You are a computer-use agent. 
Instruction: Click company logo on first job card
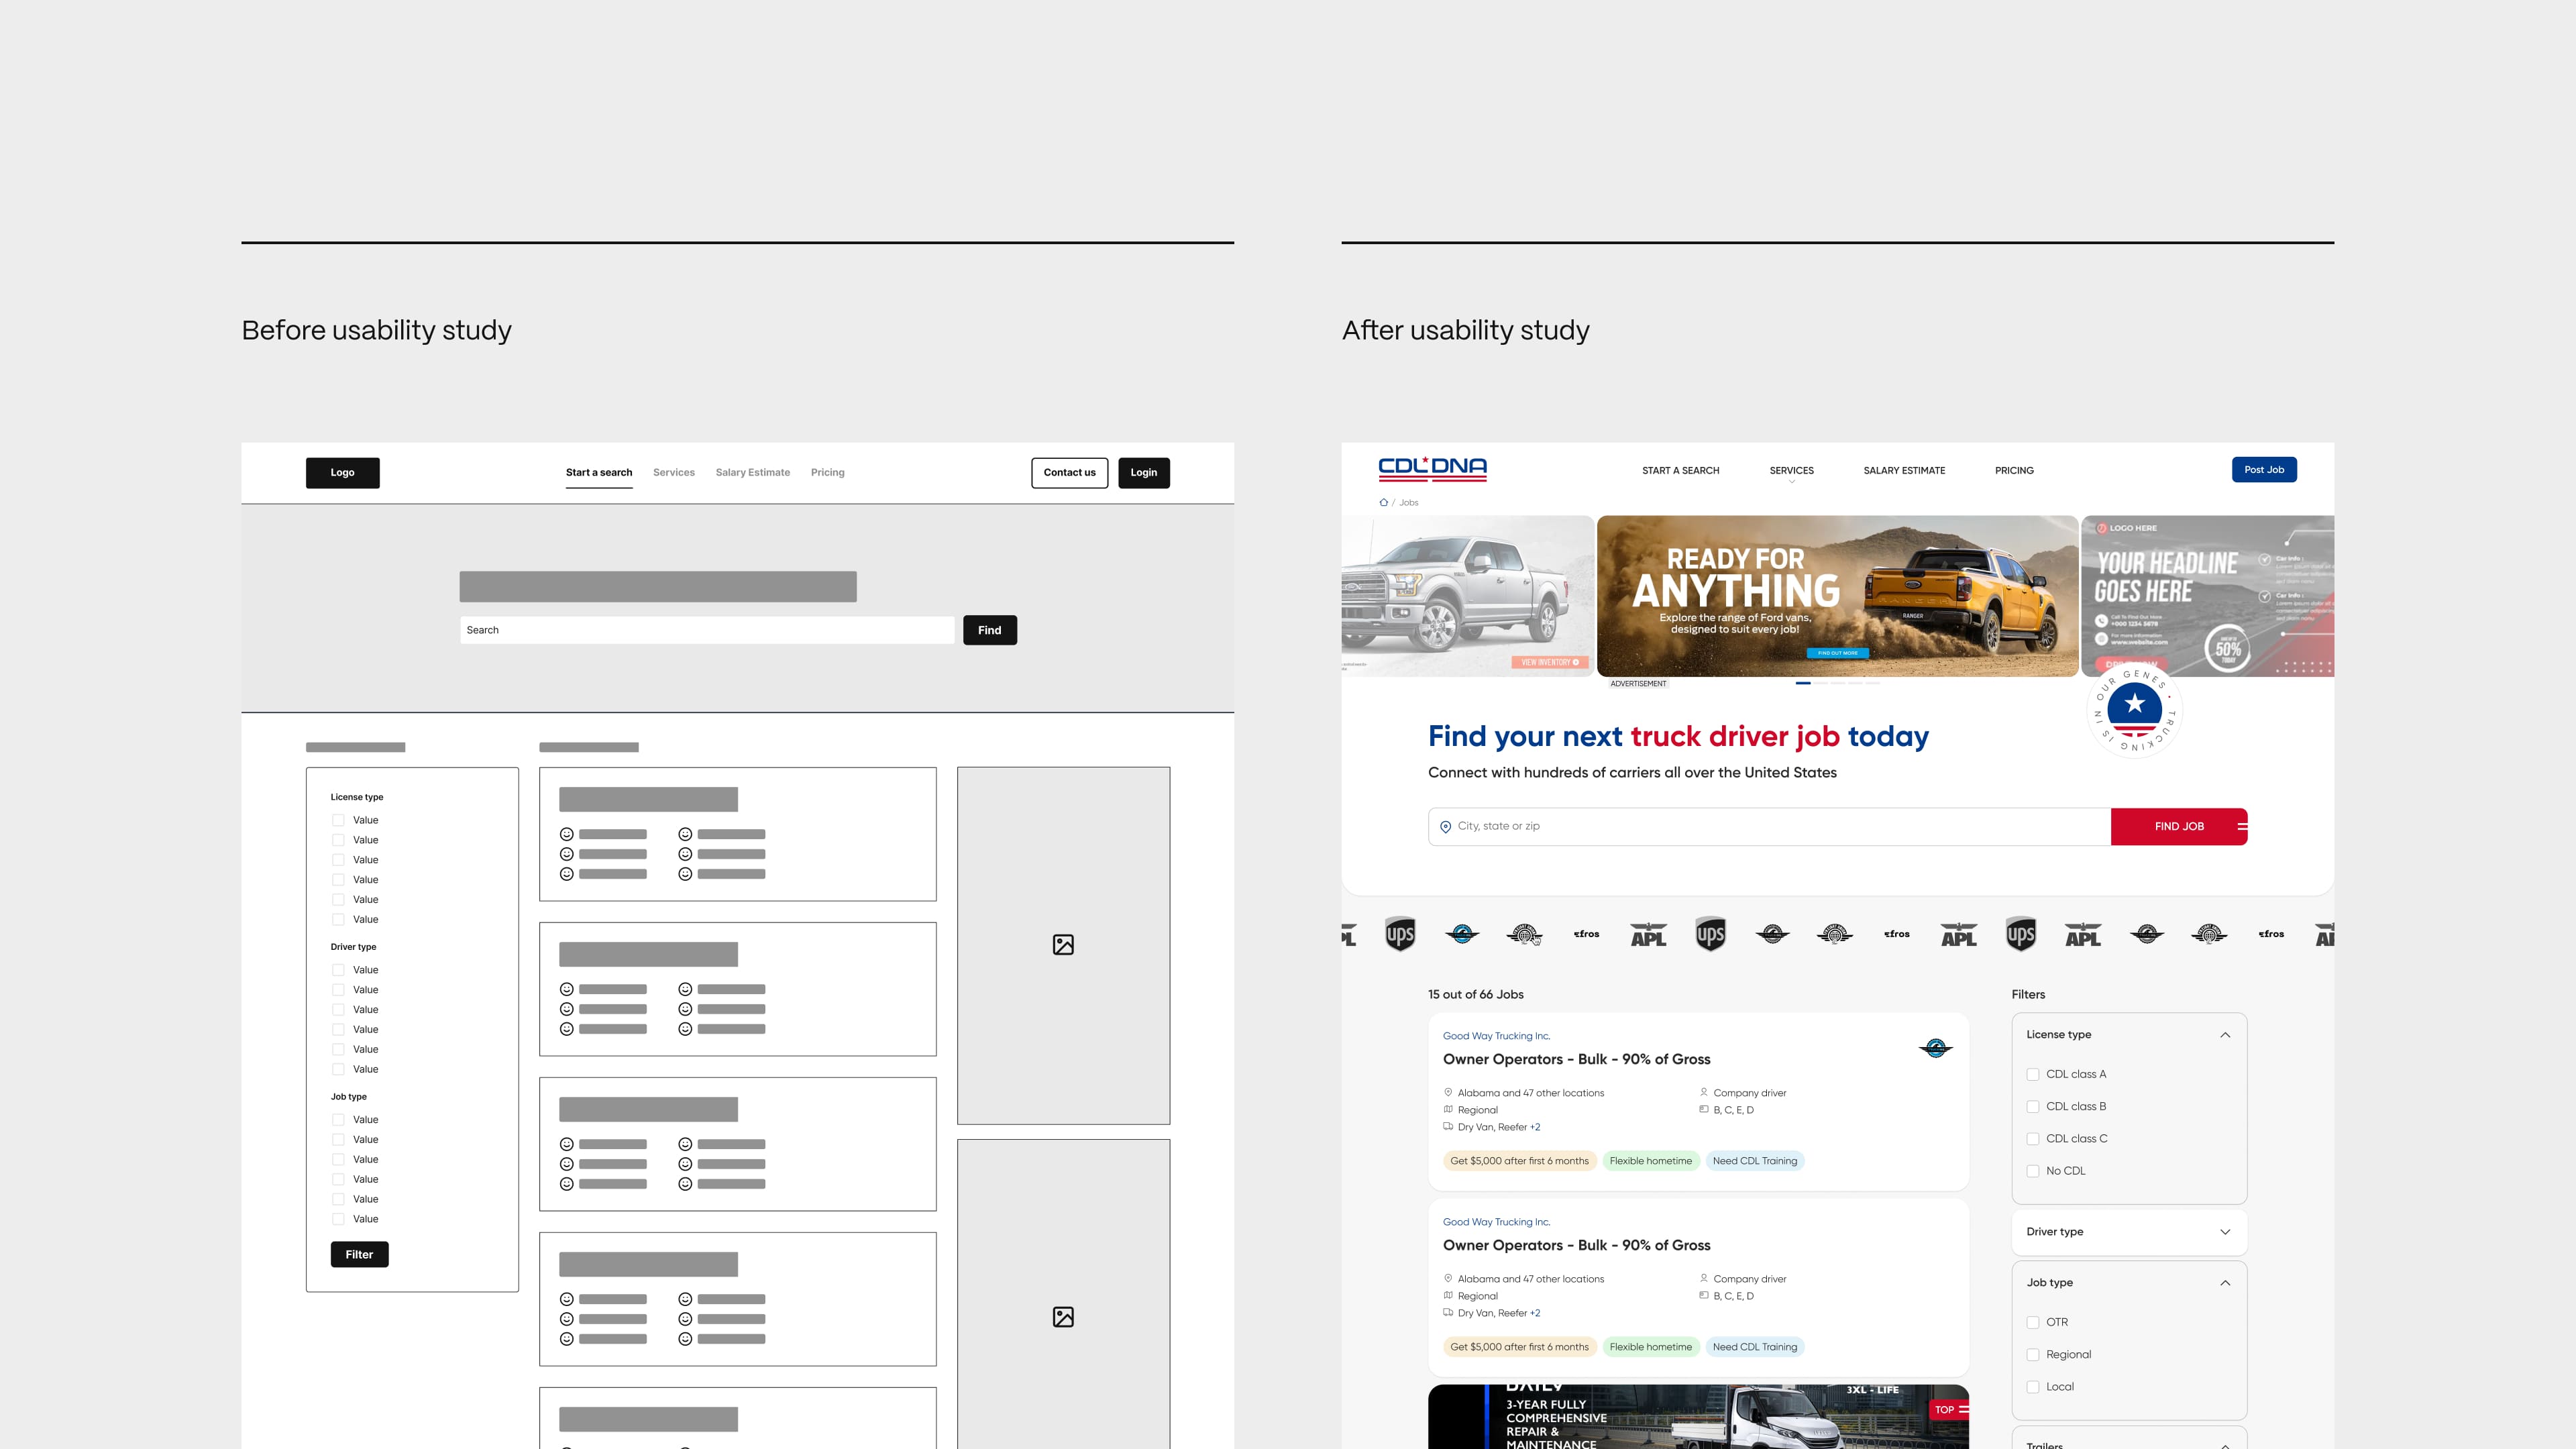pos(1935,1048)
